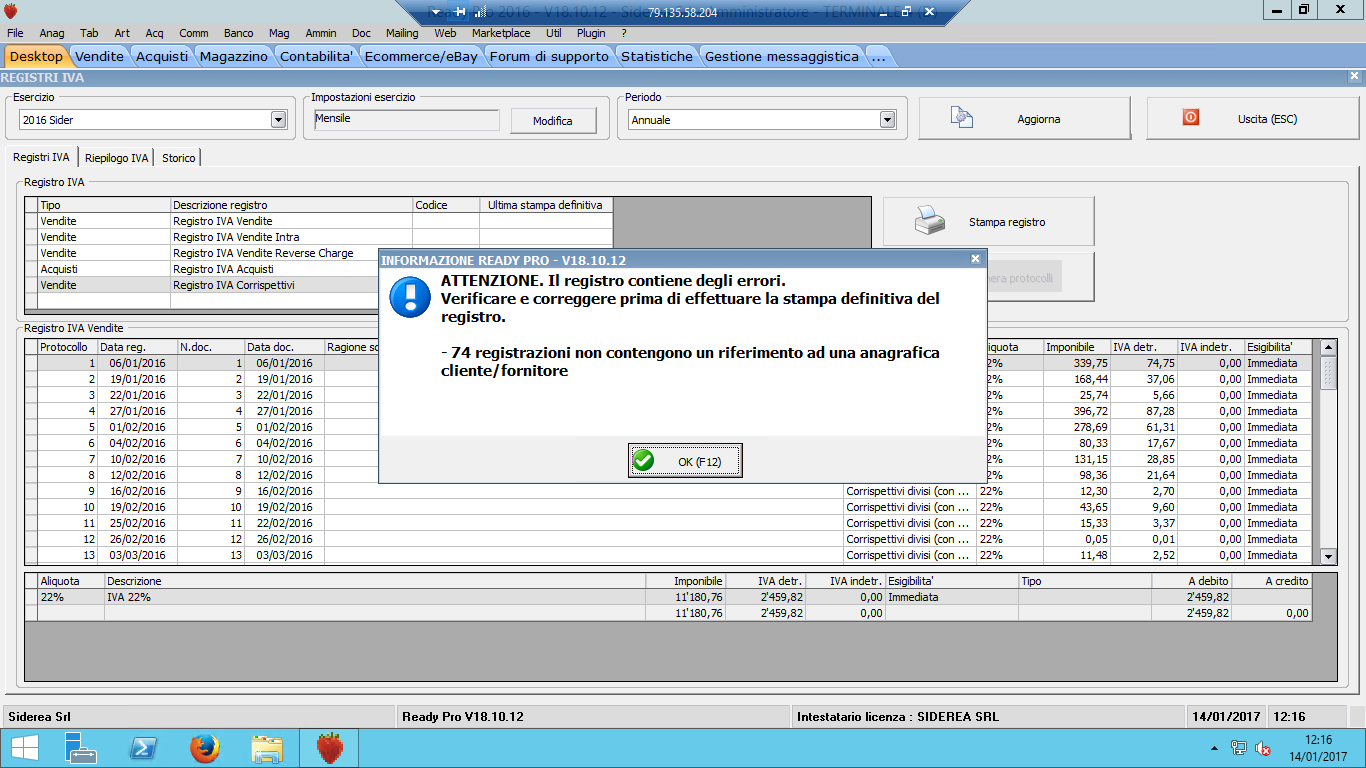Click the scroll-down arrow of the Registro IVA Vendite table
1366x768 pixels.
1328,556
